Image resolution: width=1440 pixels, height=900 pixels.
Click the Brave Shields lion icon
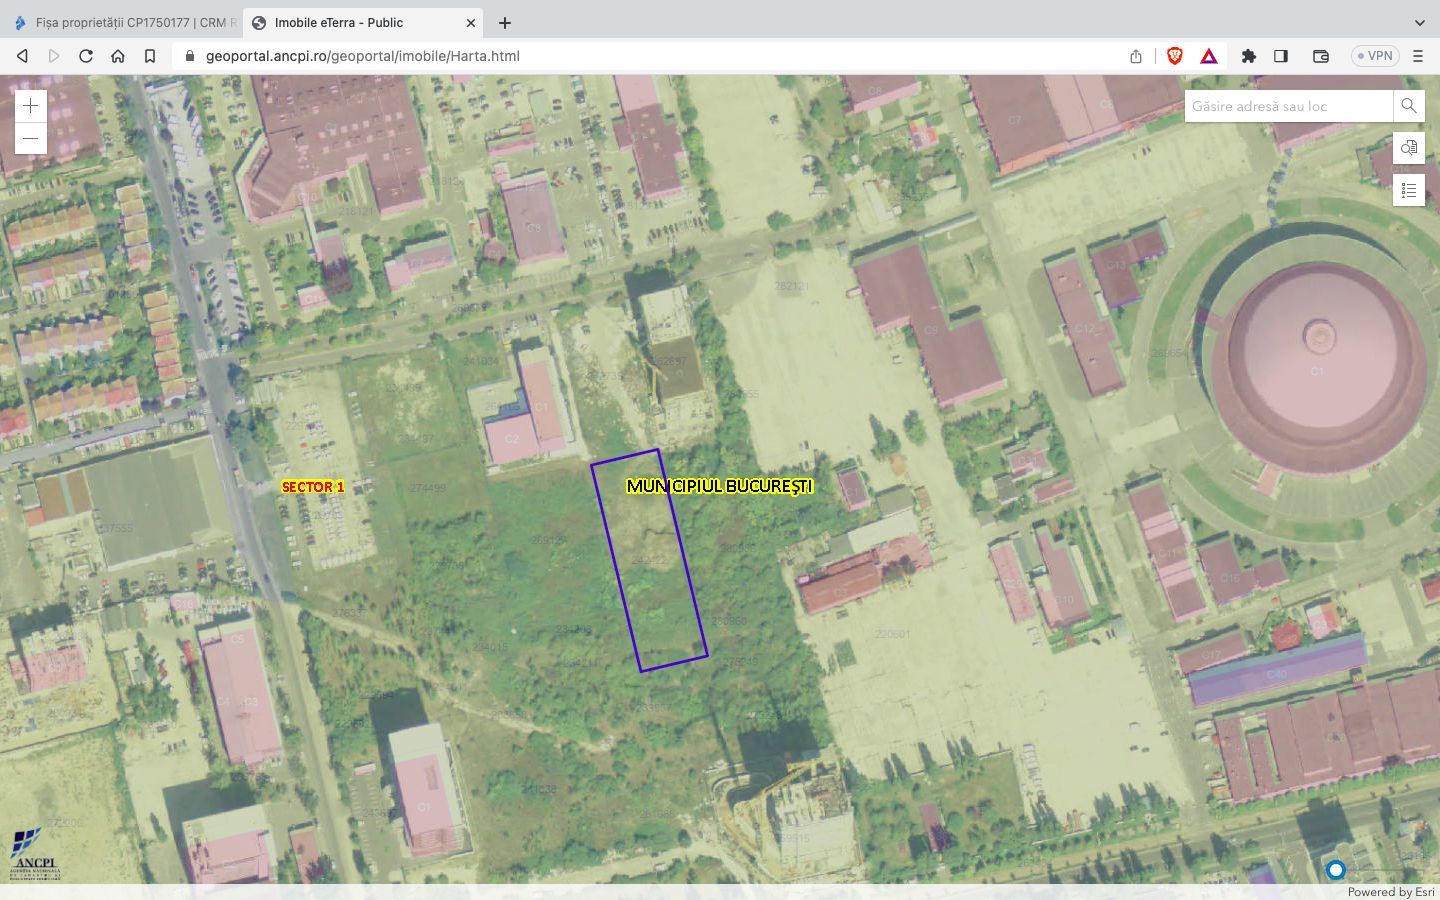(x=1174, y=56)
